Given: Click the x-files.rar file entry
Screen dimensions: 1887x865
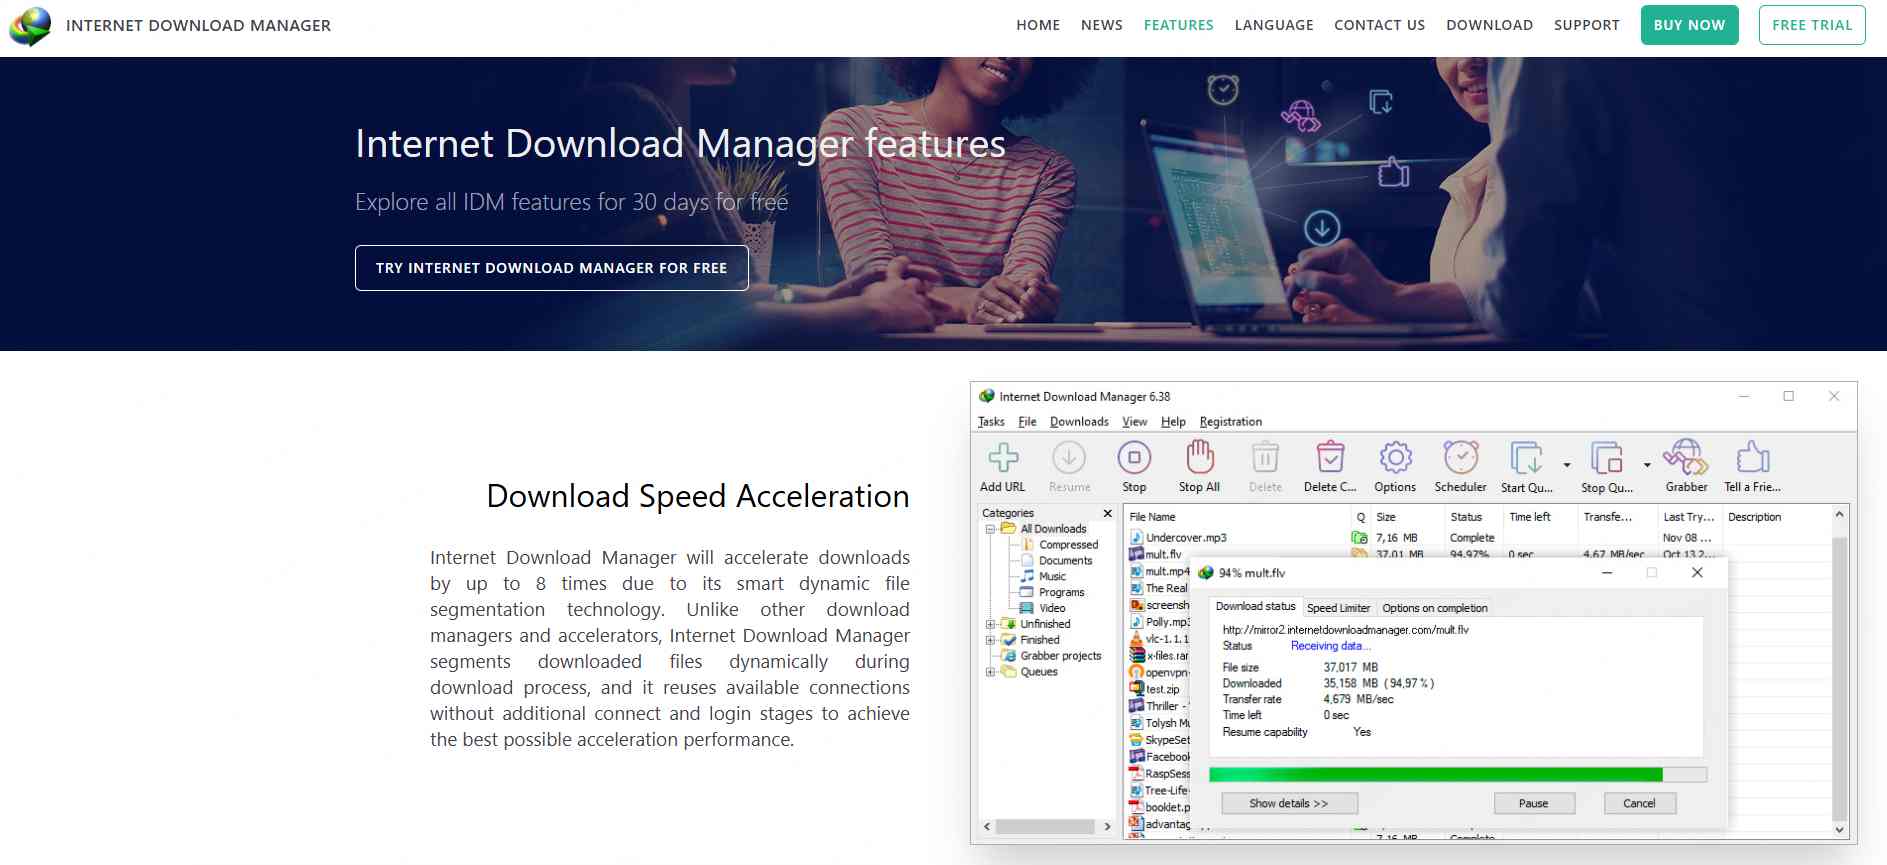Looking at the screenshot, I should coord(1159,656).
